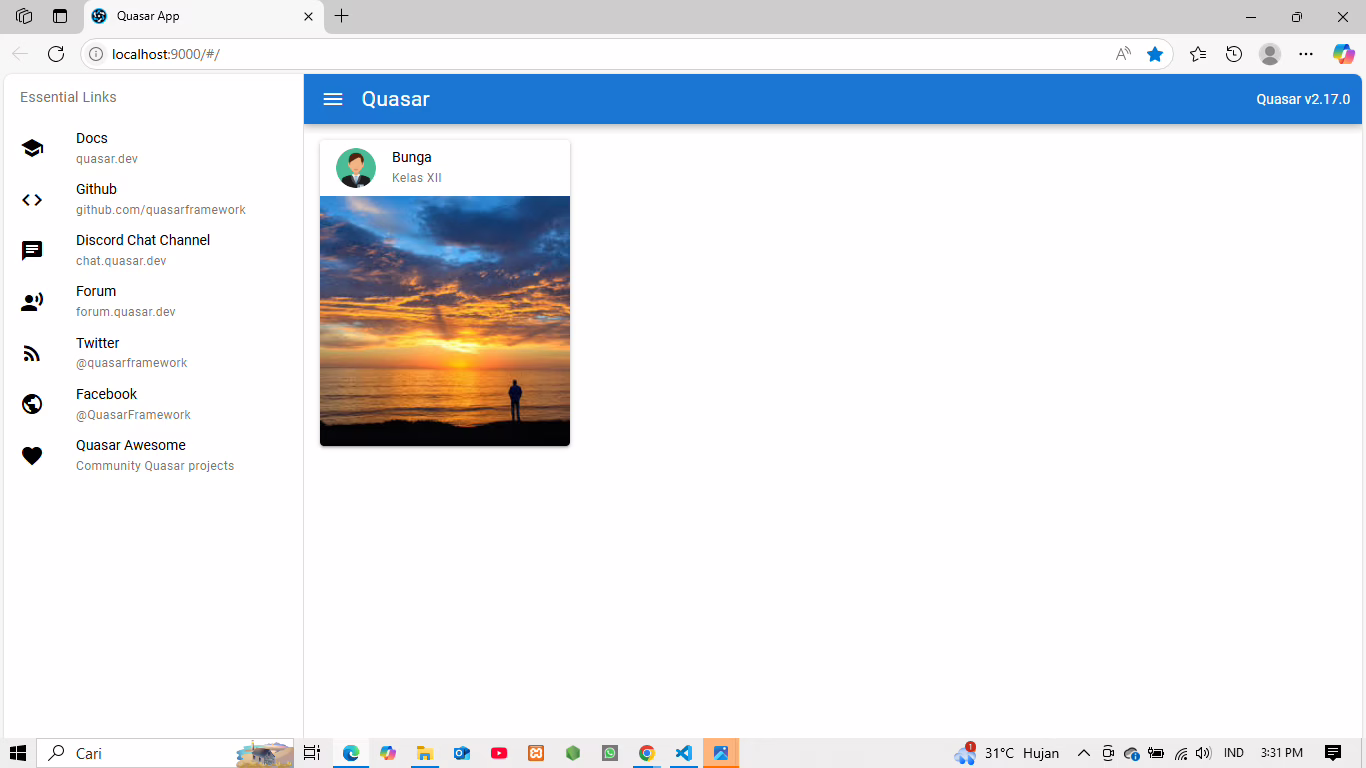
Task: Click the Discord Chat Channel message icon
Action: pyautogui.click(x=32, y=251)
